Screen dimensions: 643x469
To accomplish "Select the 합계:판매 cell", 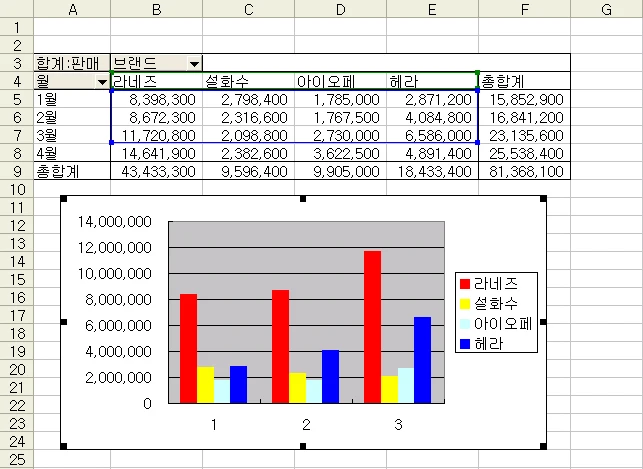I will 72,63.
